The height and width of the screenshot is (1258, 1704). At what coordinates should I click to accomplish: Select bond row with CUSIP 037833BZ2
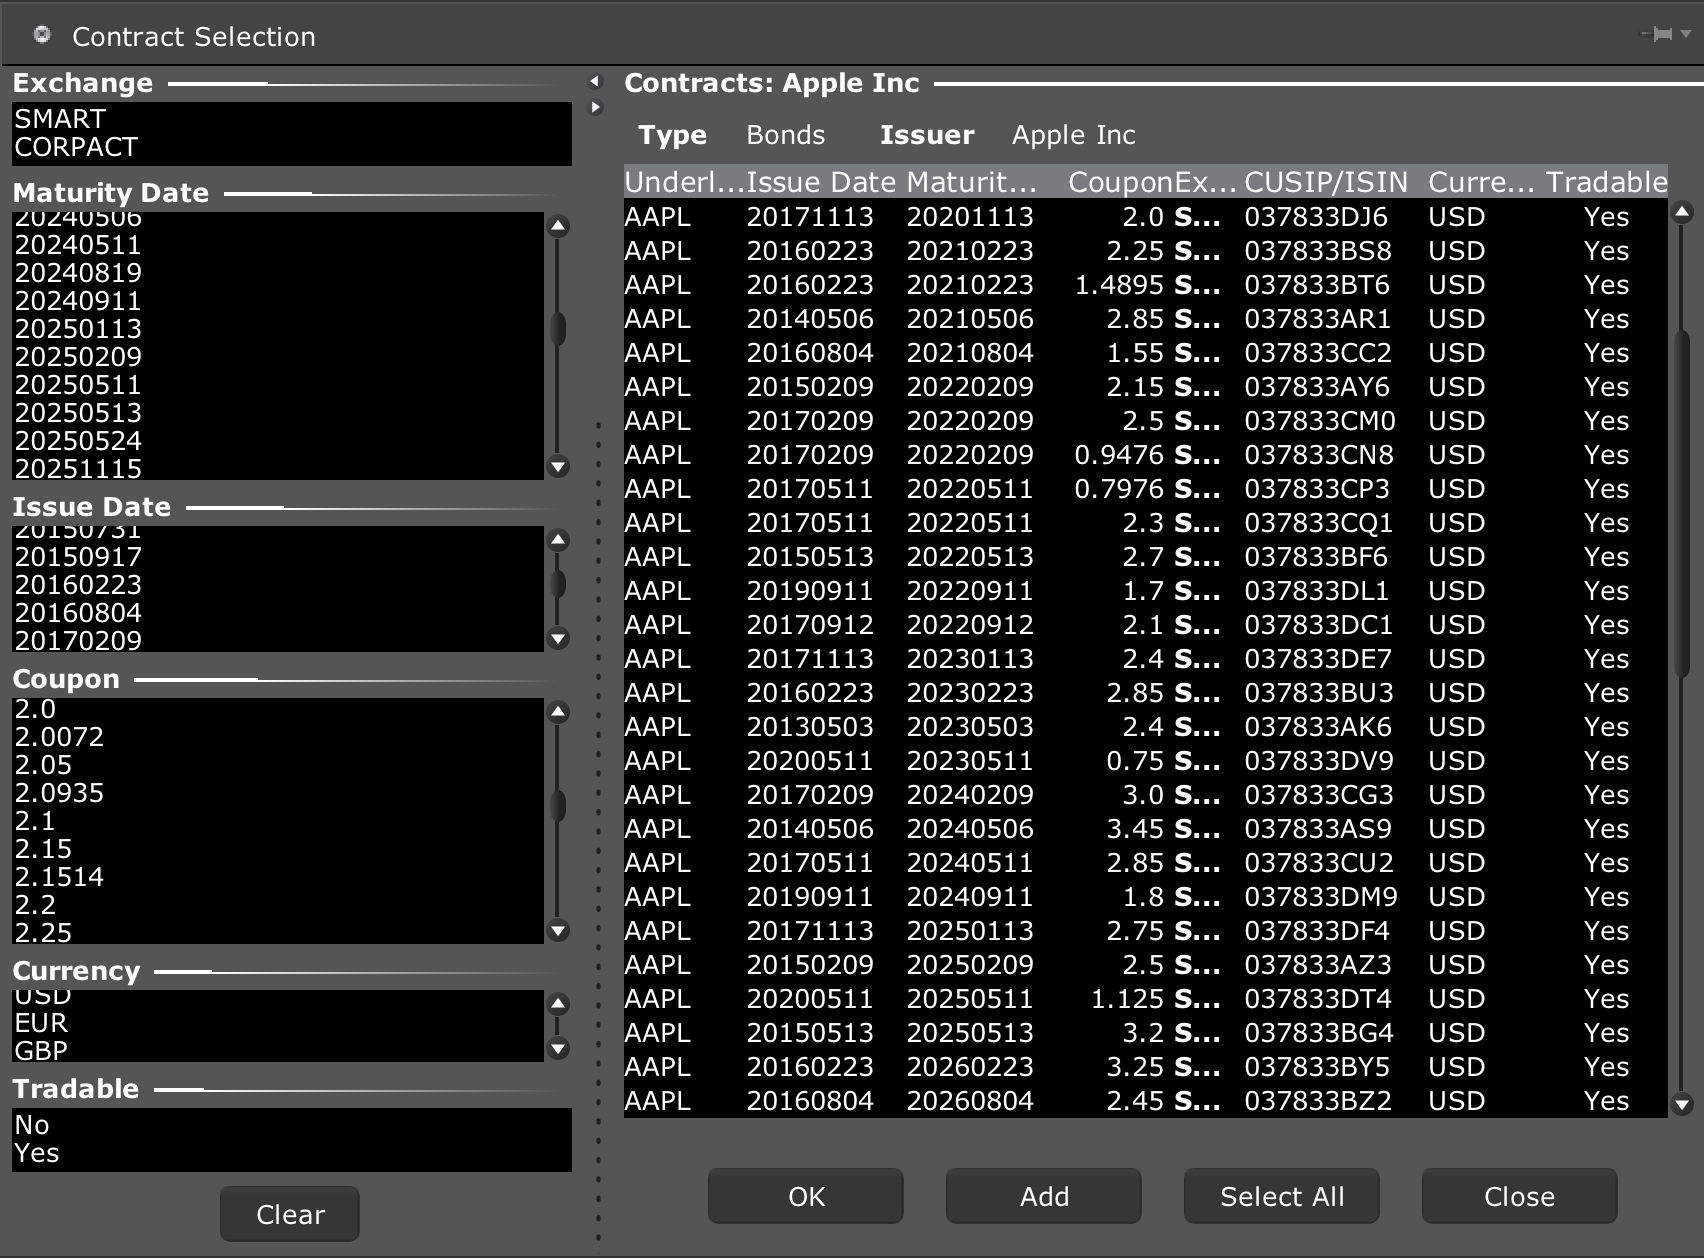(1146, 1101)
